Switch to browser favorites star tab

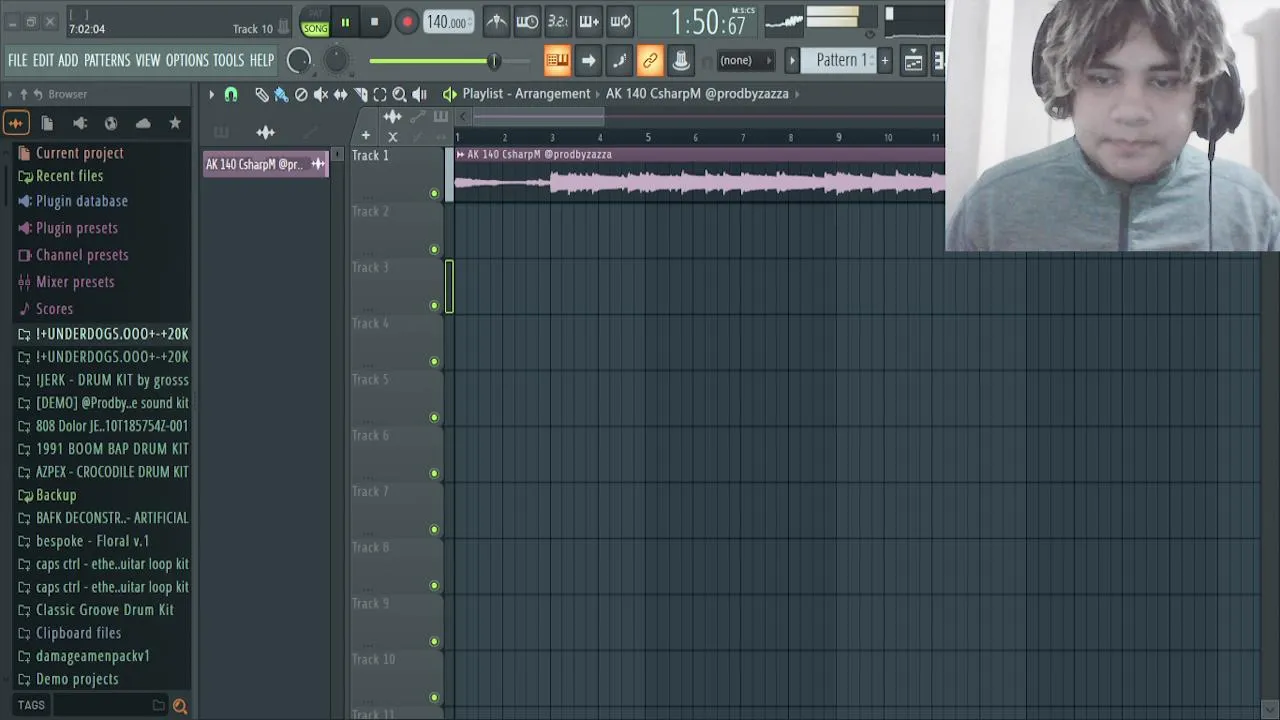pos(175,123)
